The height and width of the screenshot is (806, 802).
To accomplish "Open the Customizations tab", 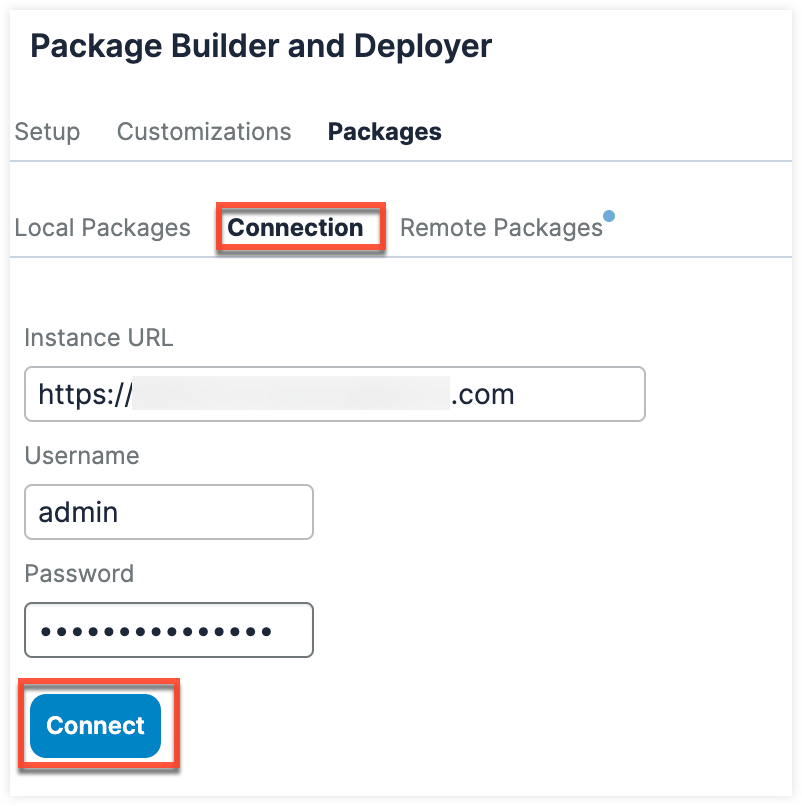I will click(204, 132).
